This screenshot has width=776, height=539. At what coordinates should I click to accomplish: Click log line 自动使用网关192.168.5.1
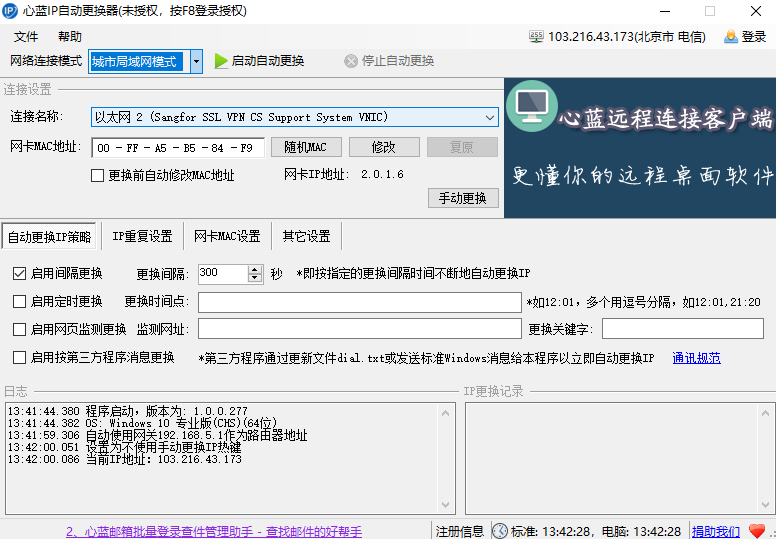[x=157, y=436]
